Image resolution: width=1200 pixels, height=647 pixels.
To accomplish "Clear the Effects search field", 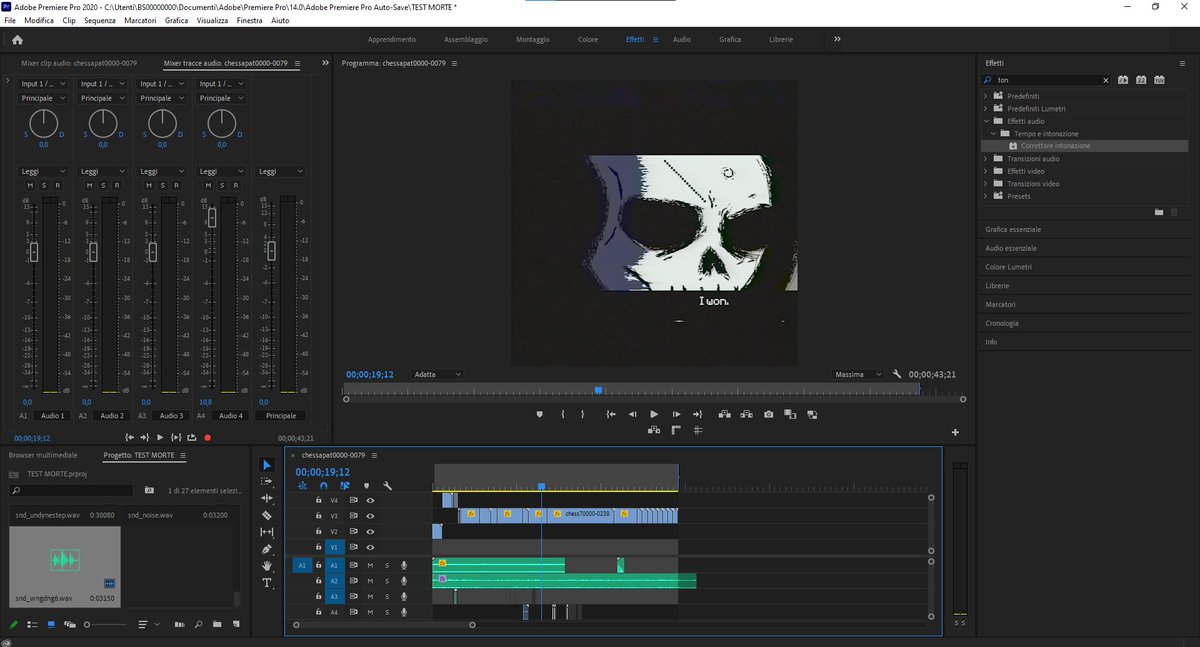I will 1105,80.
